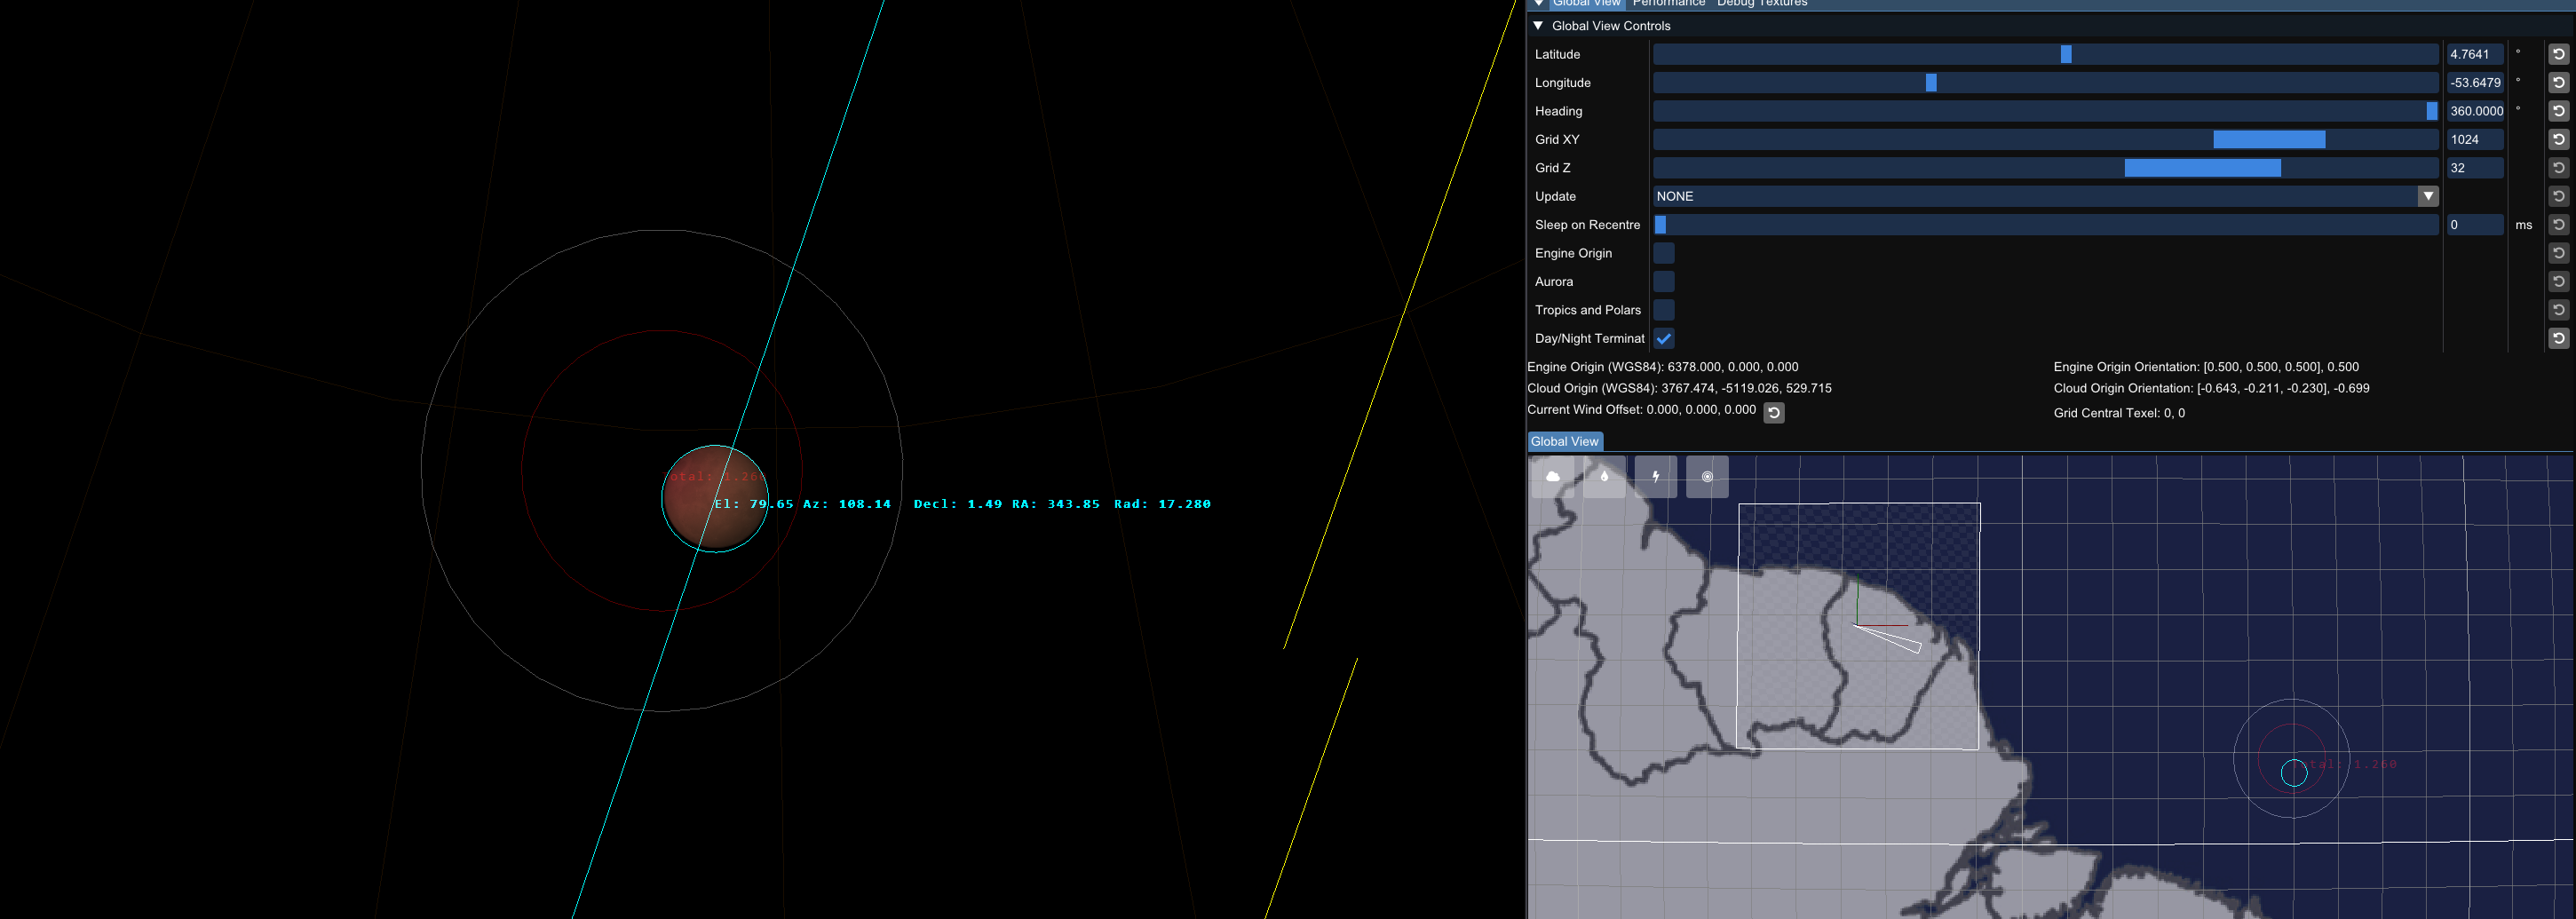The image size is (2576, 919).
Task: Reset the Grid Z value
Action: pos(2558,168)
